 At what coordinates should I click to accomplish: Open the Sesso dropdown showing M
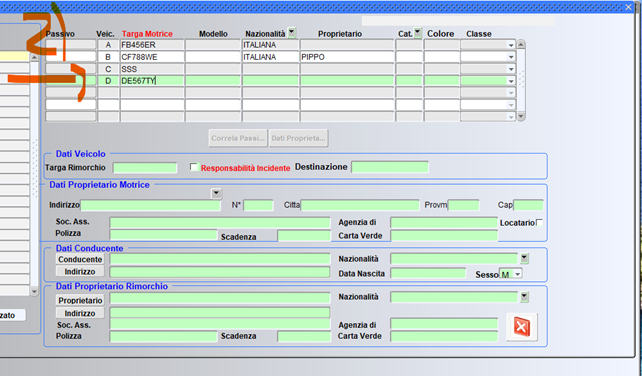pos(518,274)
